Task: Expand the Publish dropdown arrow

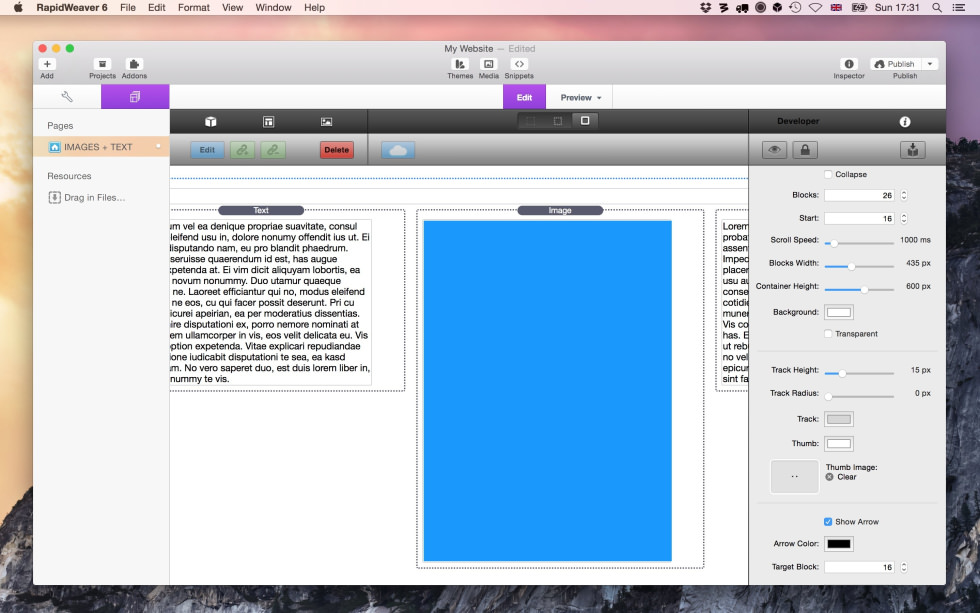Action: click(x=930, y=64)
